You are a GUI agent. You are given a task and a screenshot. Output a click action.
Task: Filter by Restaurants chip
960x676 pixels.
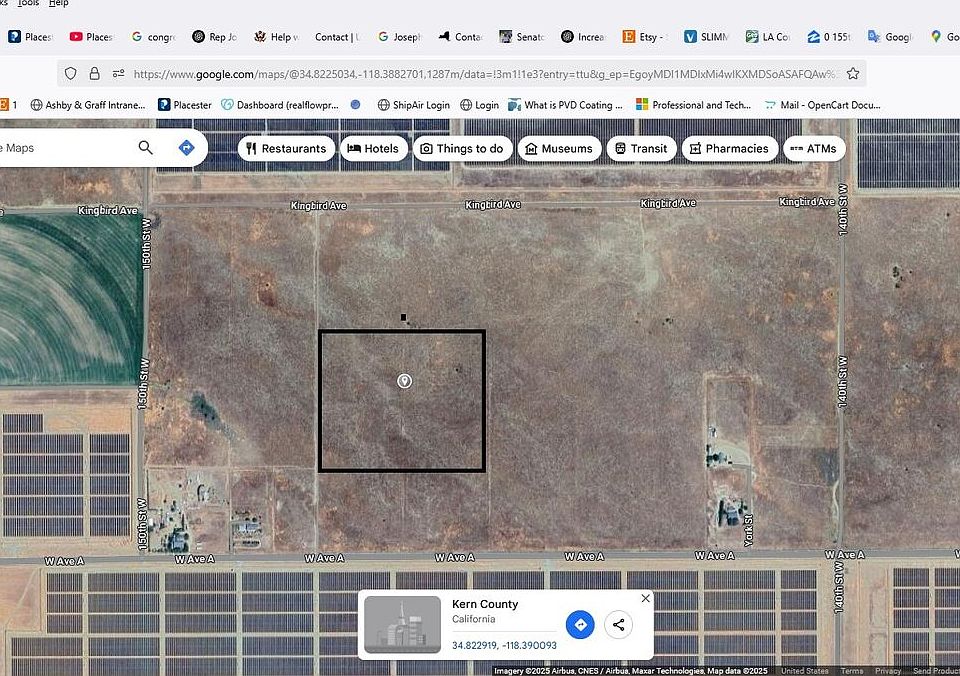287,148
